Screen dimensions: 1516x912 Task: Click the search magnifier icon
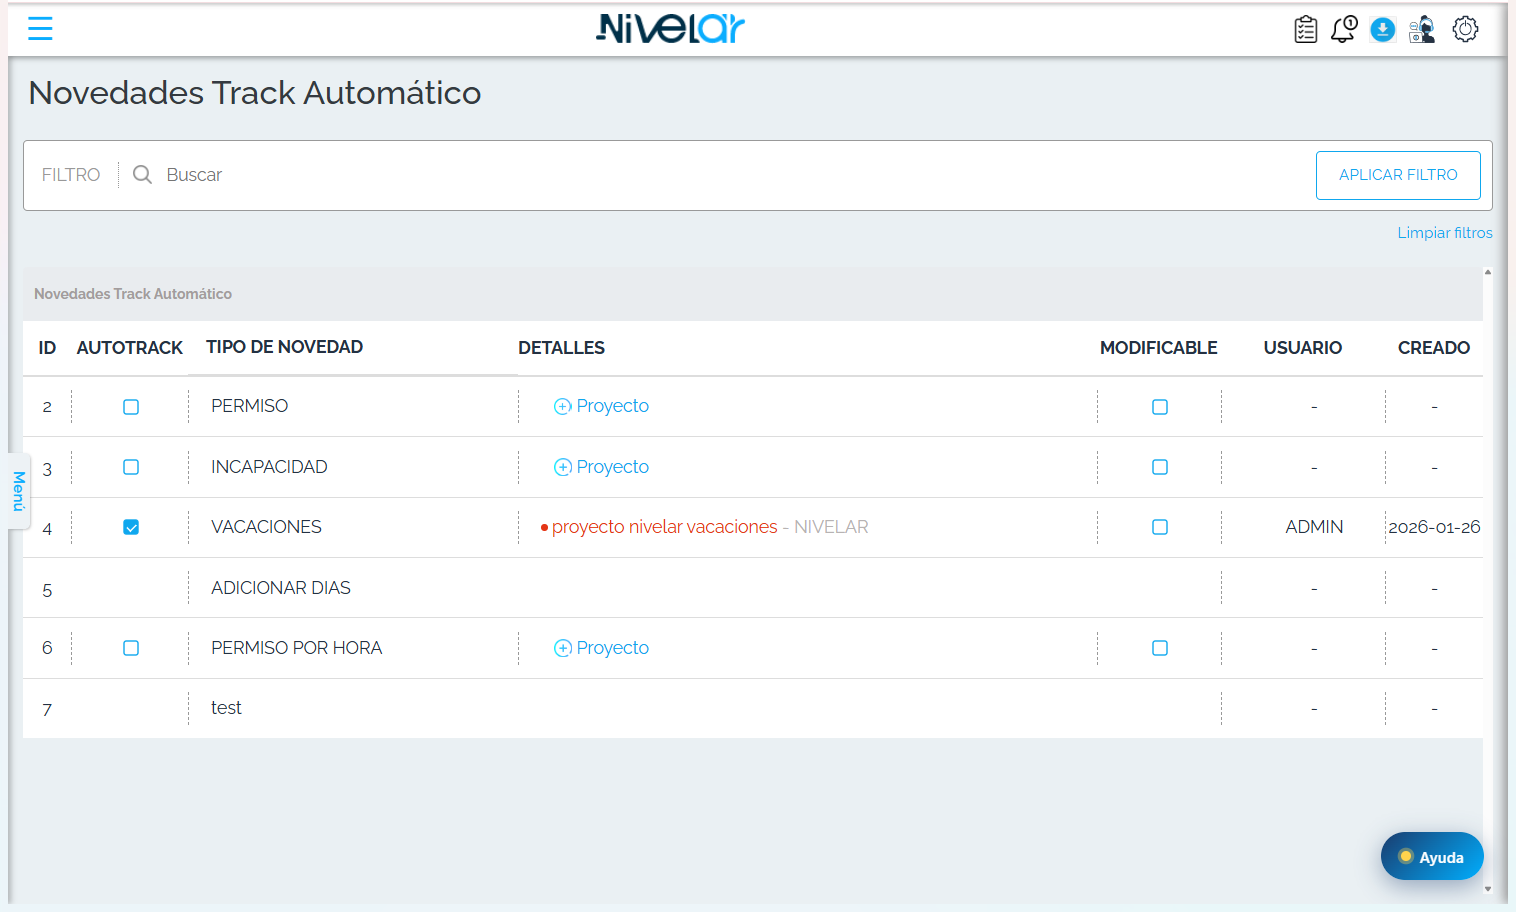click(143, 175)
